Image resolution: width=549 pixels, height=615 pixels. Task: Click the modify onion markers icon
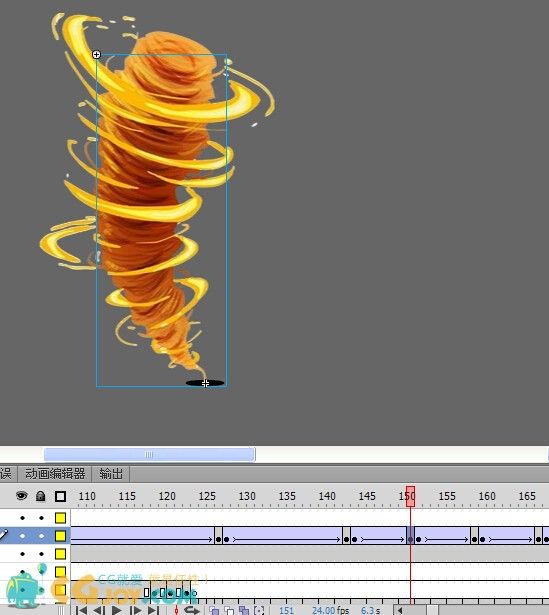pos(259,610)
